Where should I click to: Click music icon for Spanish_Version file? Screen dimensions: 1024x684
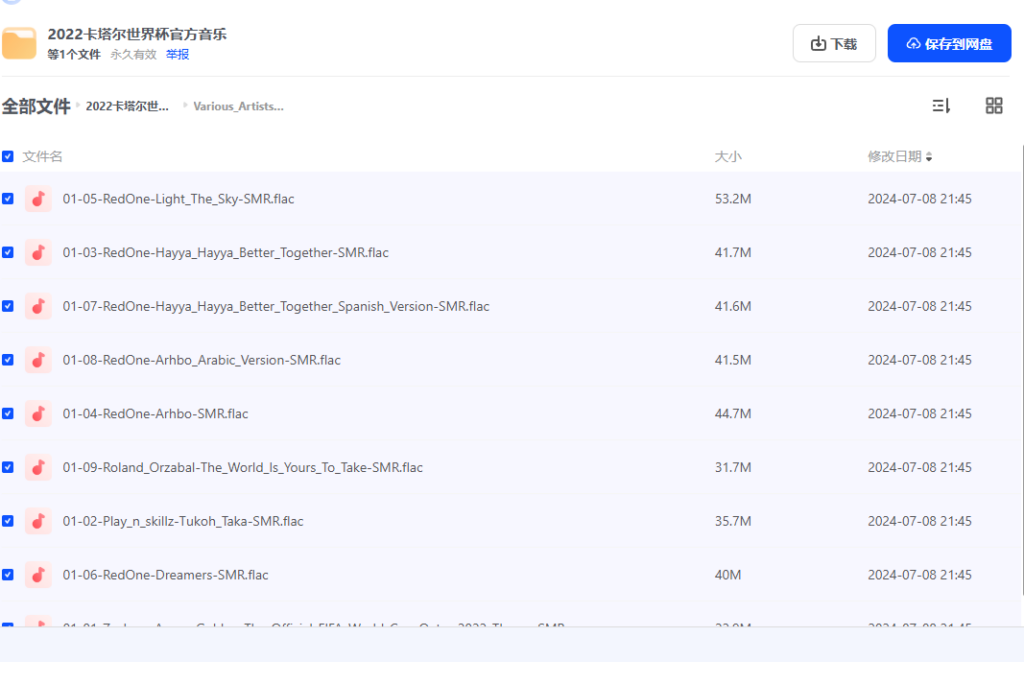[38, 306]
